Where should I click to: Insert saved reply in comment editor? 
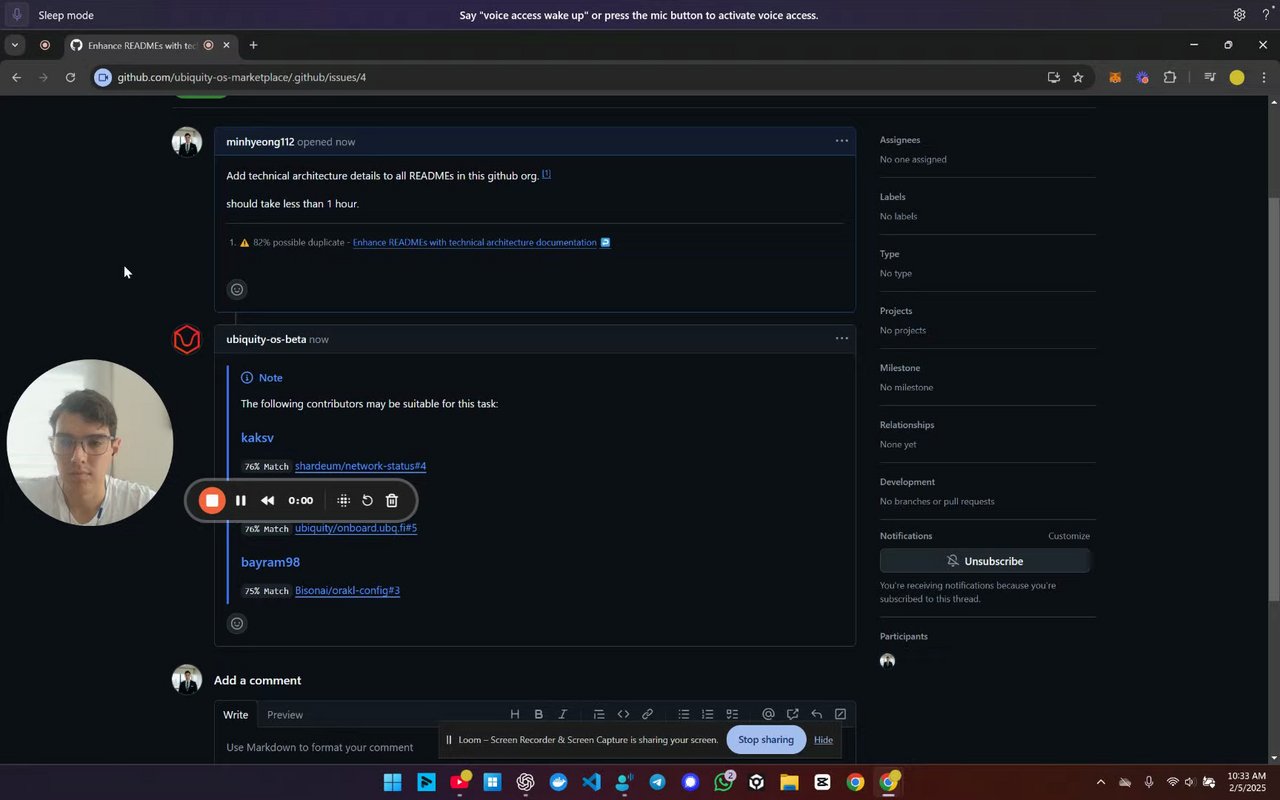coord(816,714)
